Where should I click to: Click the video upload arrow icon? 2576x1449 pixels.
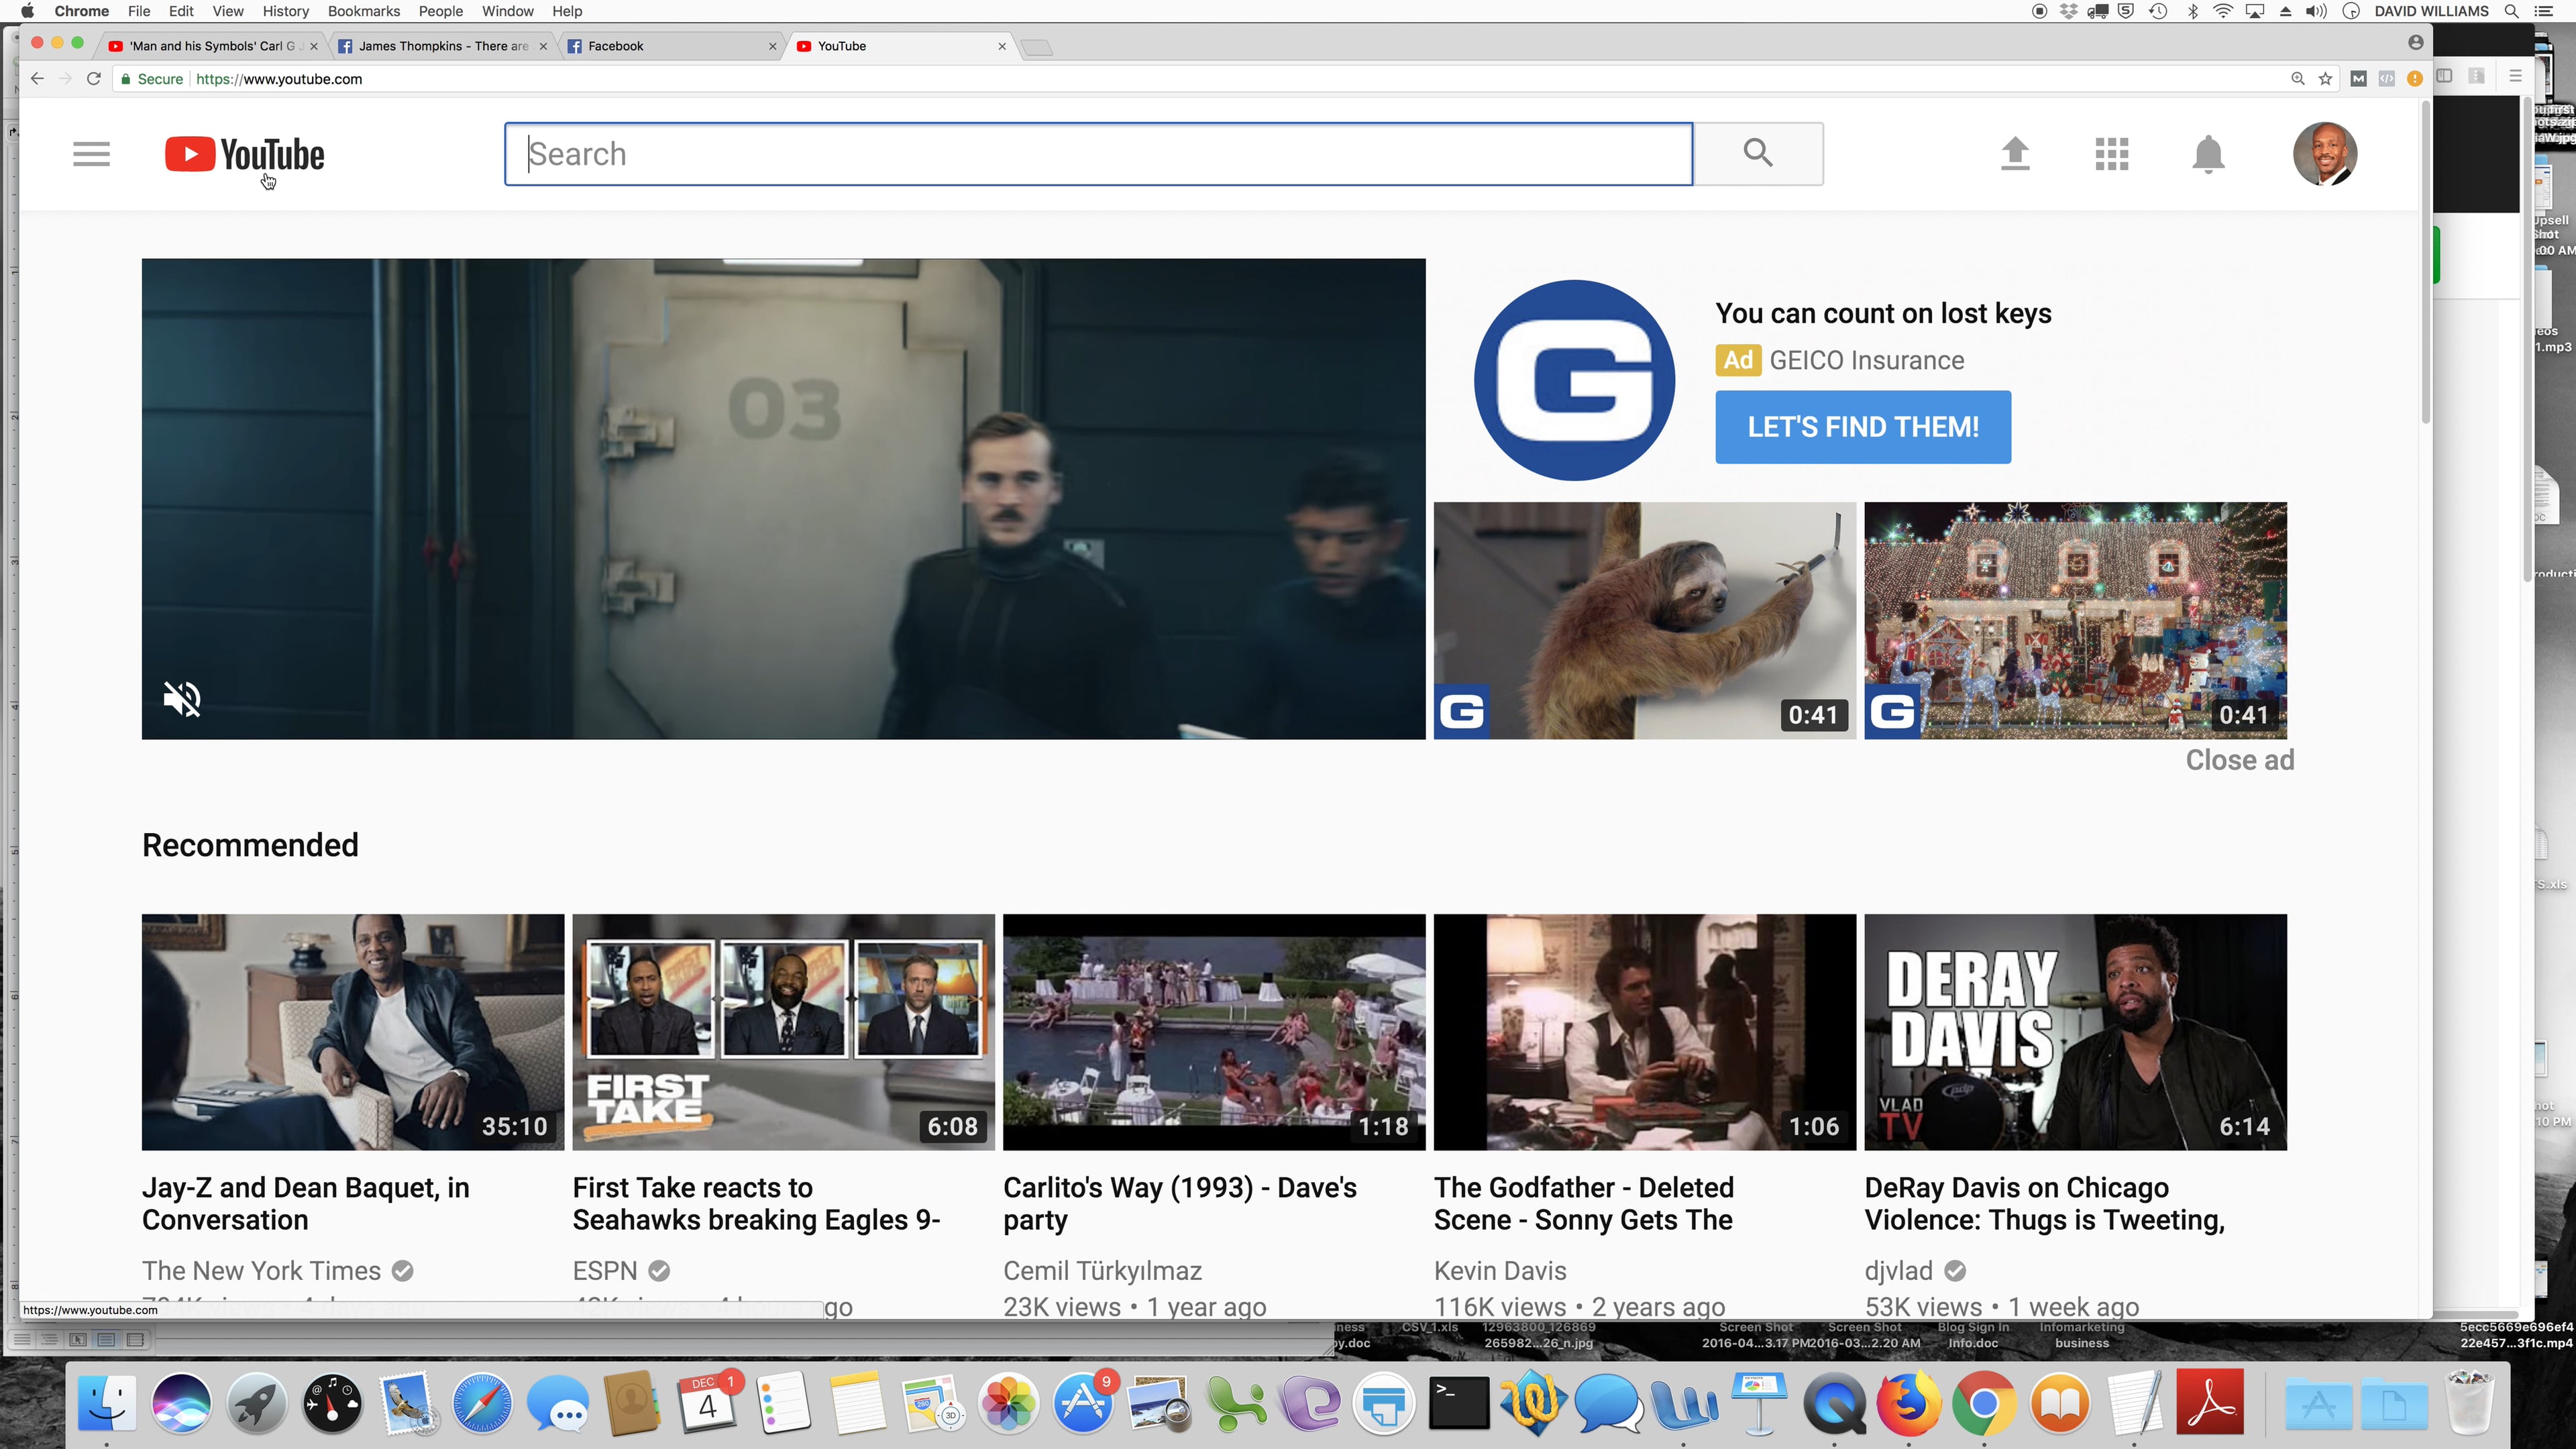[x=2015, y=153]
